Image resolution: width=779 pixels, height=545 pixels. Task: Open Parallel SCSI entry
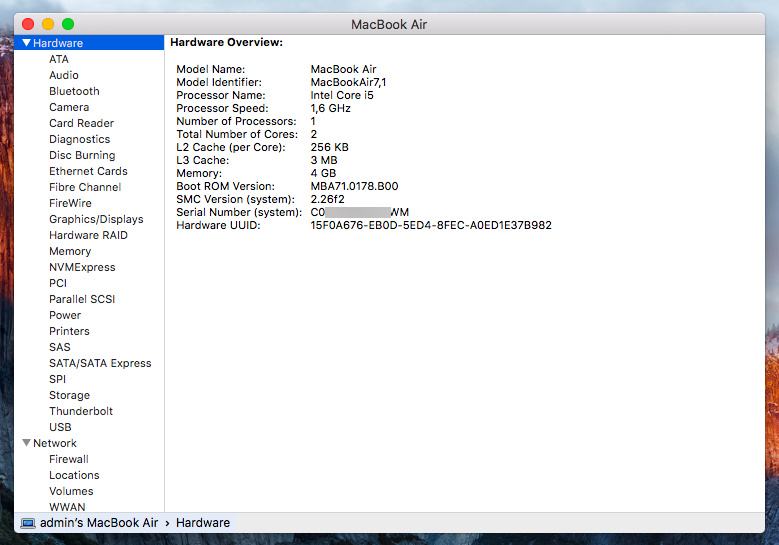coord(82,299)
